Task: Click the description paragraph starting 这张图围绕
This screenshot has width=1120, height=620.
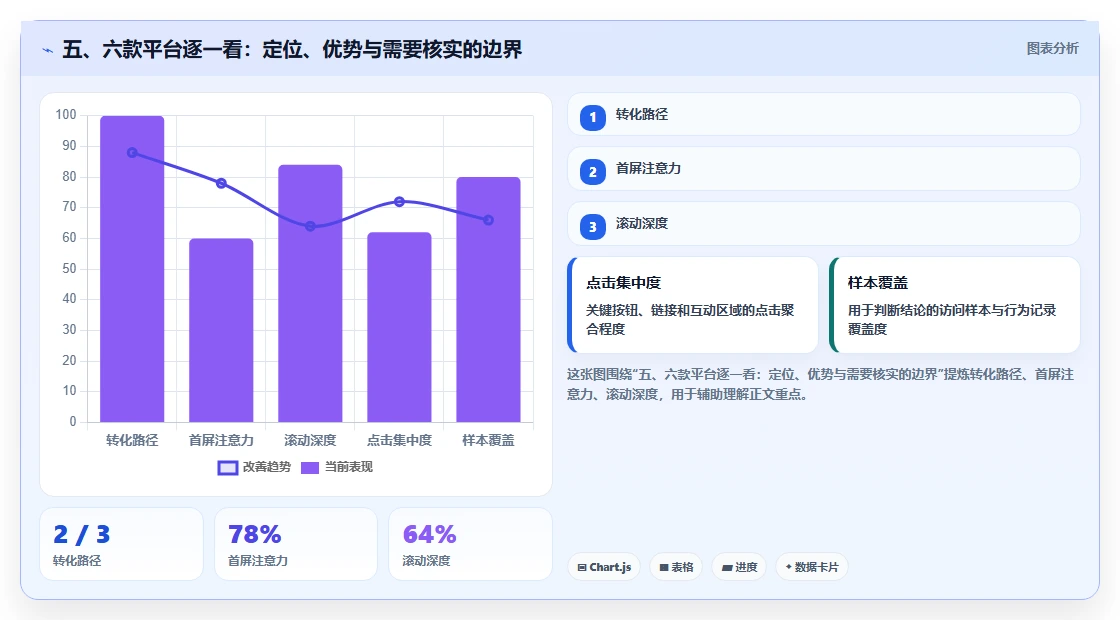Action: (820, 384)
